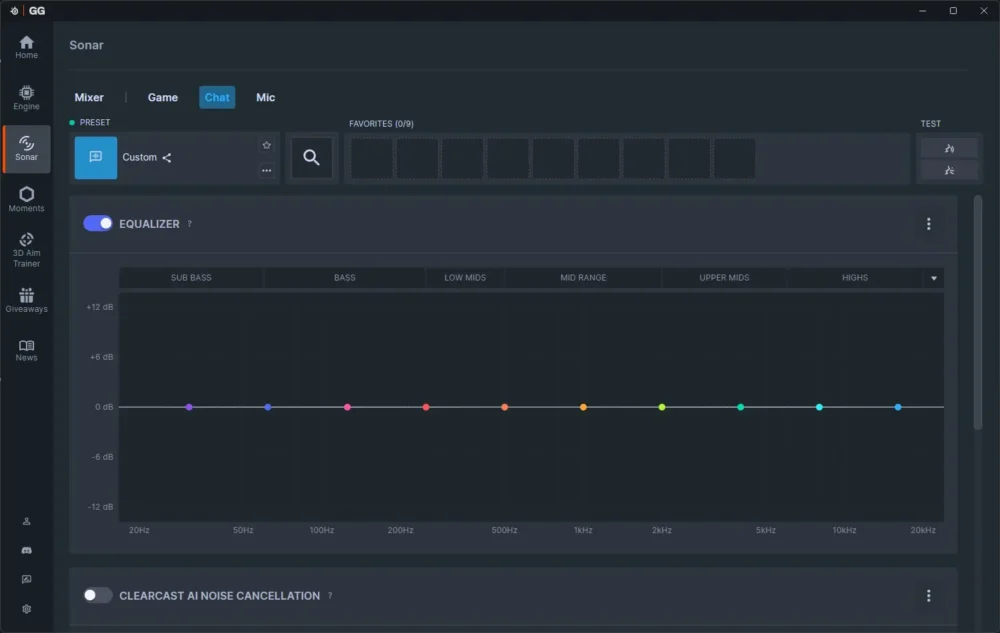
Task: Open the News section
Action: point(26,351)
